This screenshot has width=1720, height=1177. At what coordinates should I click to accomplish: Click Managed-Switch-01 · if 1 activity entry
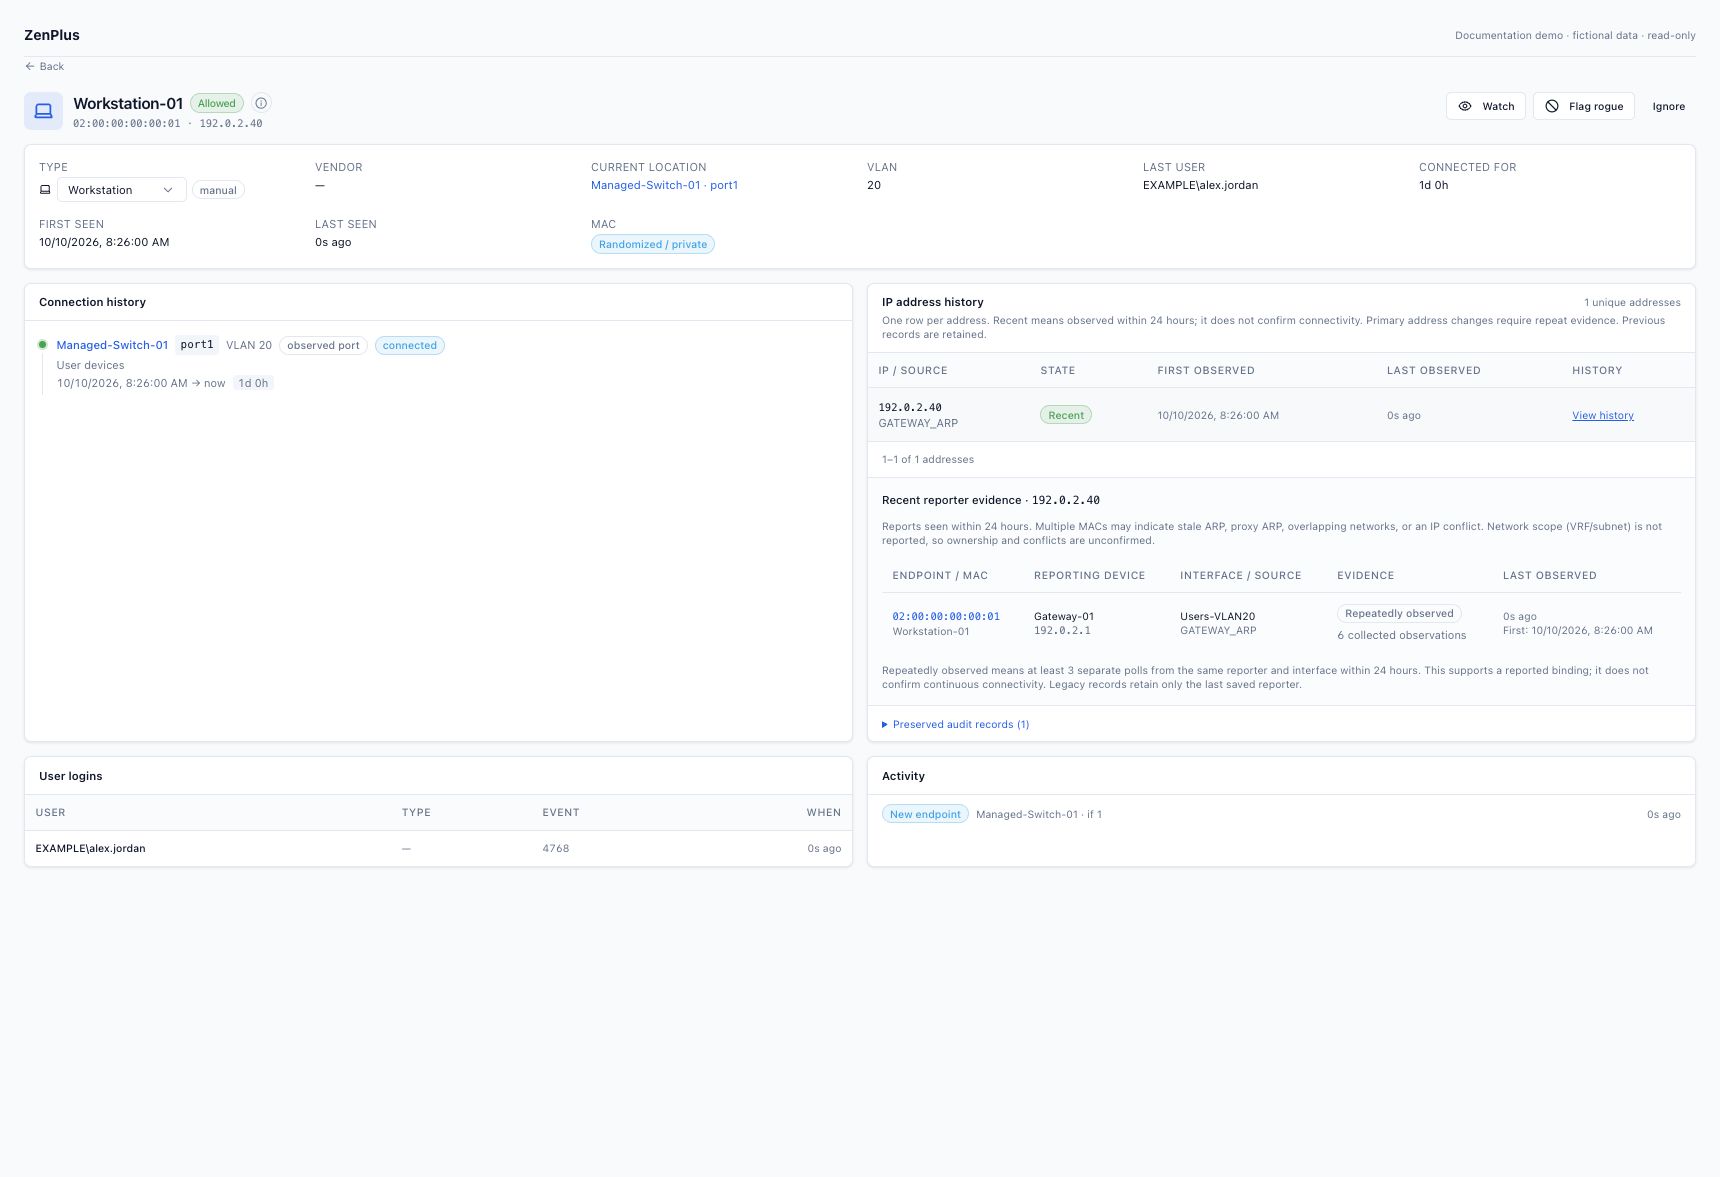pos(1039,814)
